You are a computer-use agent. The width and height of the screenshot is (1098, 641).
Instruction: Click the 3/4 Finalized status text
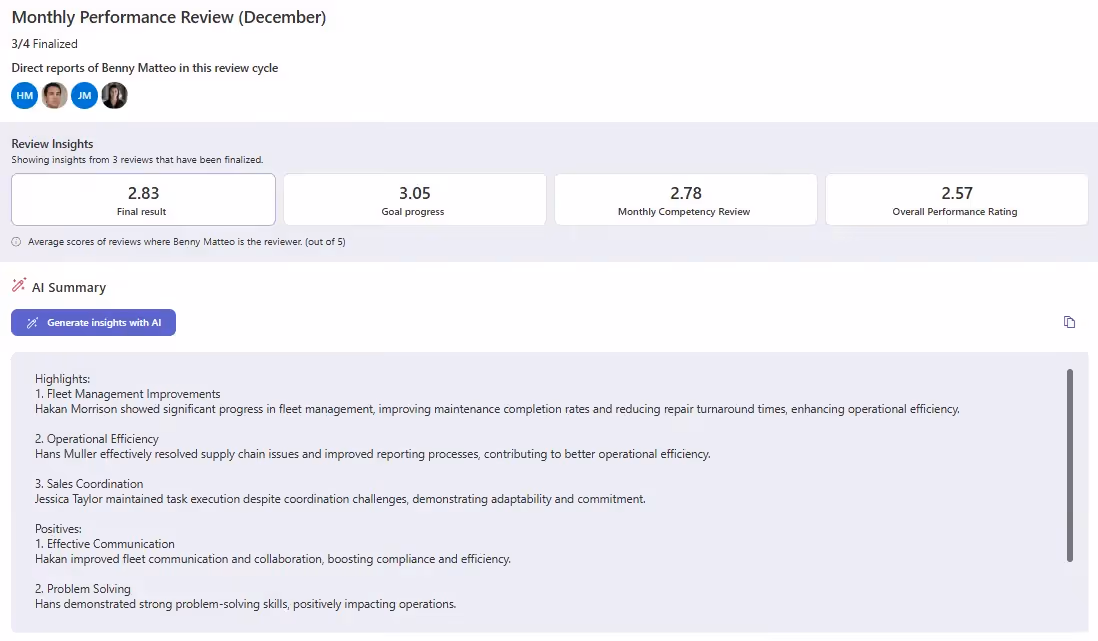tap(44, 43)
